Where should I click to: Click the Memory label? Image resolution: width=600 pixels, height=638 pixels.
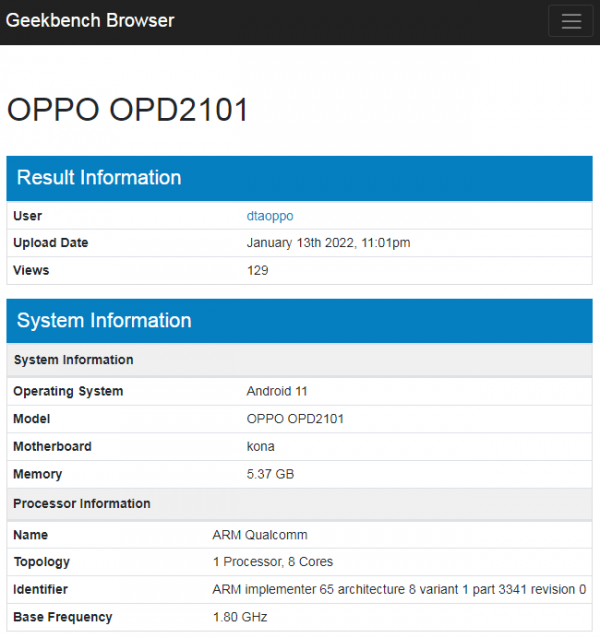coord(37,474)
